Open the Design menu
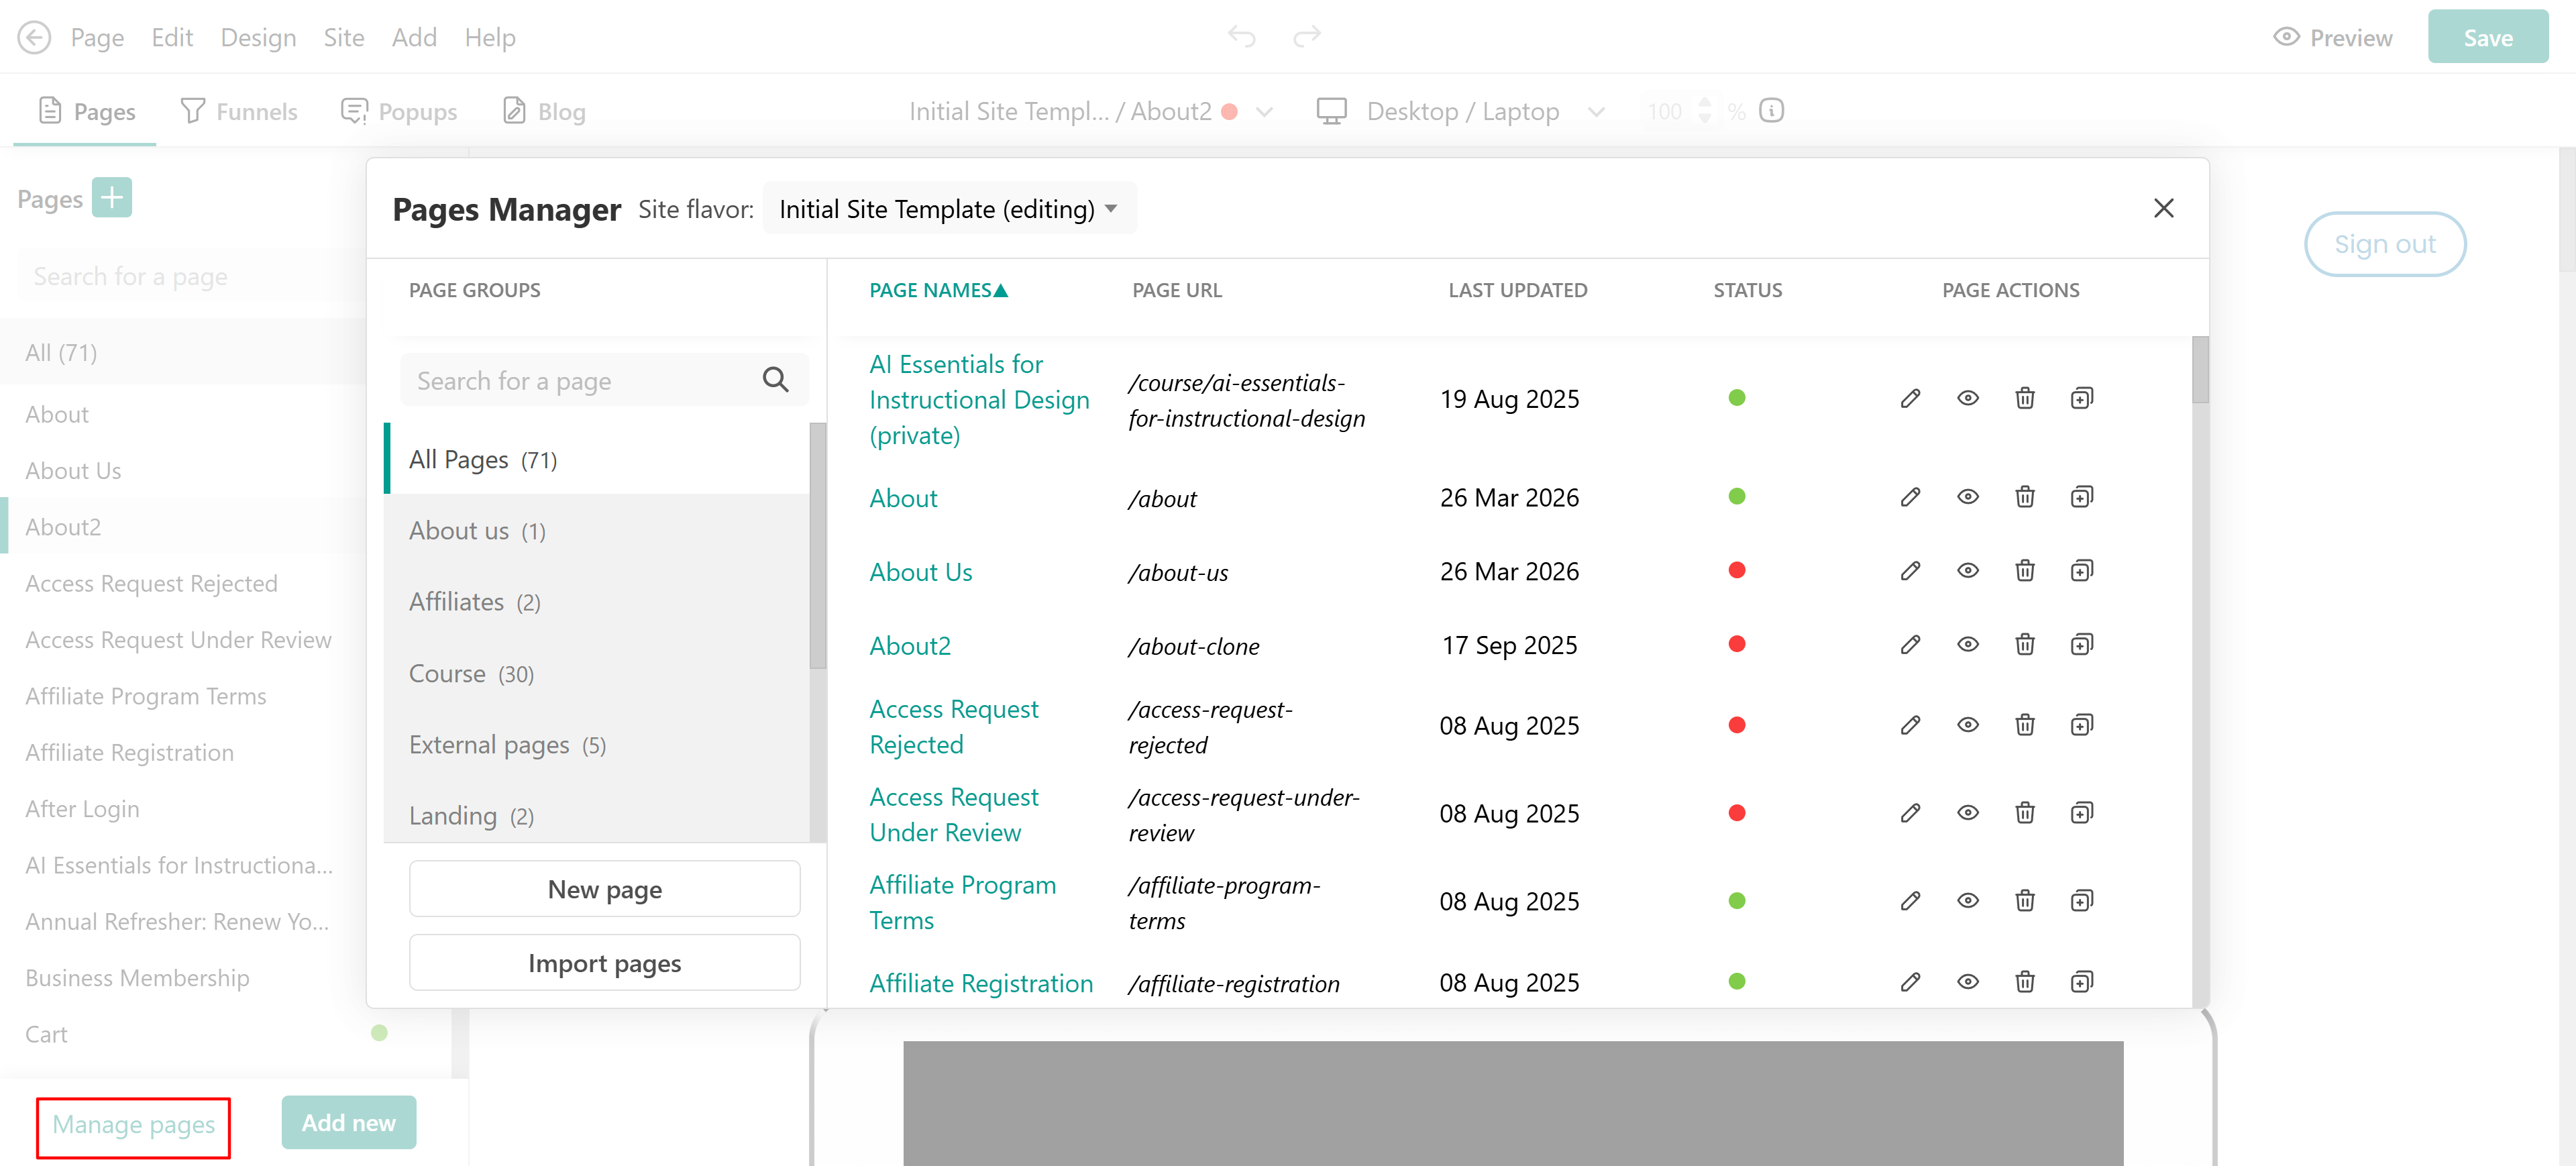The height and width of the screenshot is (1166, 2576). coord(258,38)
